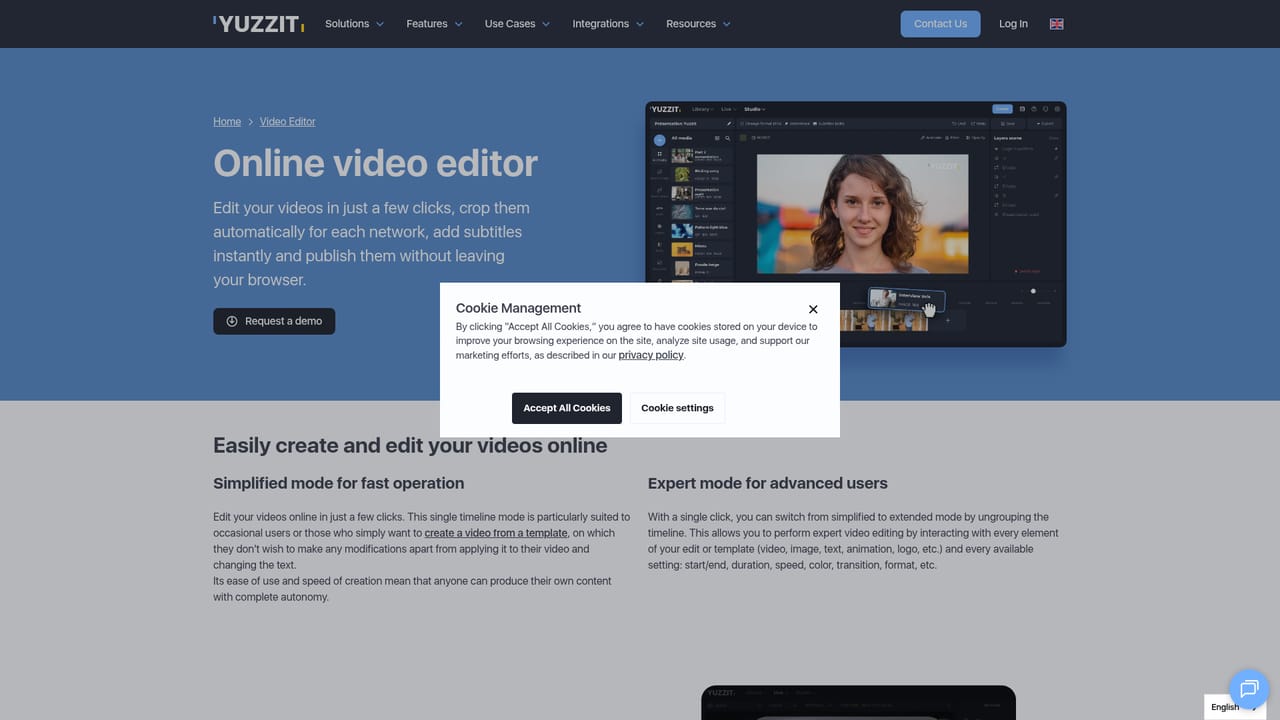Image resolution: width=1280 pixels, height=720 pixels.
Task: Follow the create a video from a template link
Action: pyautogui.click(x=496, y=533)
